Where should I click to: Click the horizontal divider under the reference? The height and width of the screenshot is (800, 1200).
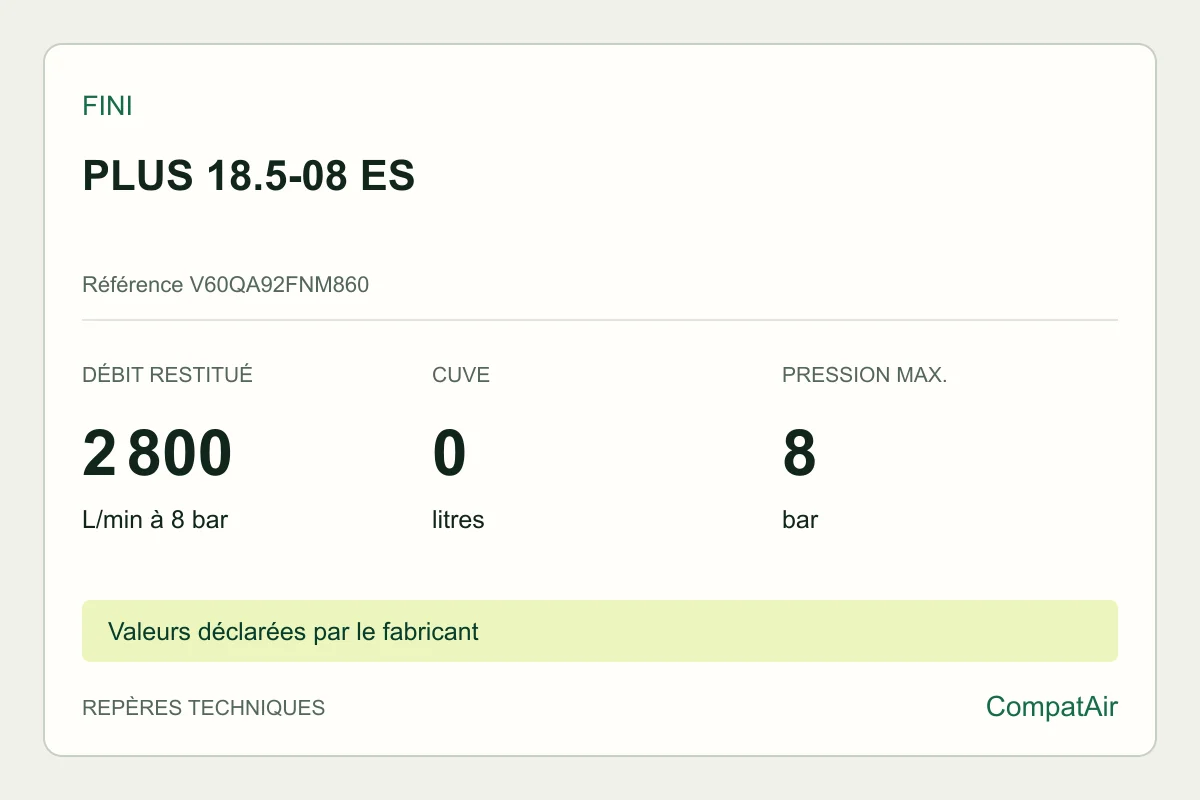click(x=600, y=320)
